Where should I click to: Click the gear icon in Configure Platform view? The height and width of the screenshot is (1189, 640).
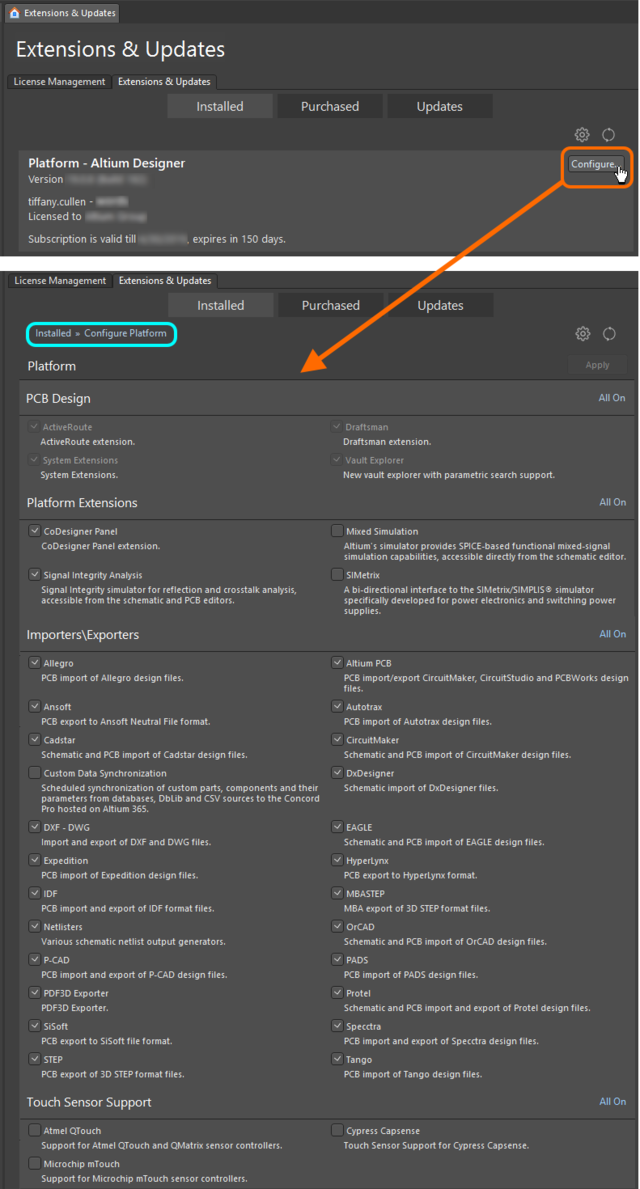582,333
